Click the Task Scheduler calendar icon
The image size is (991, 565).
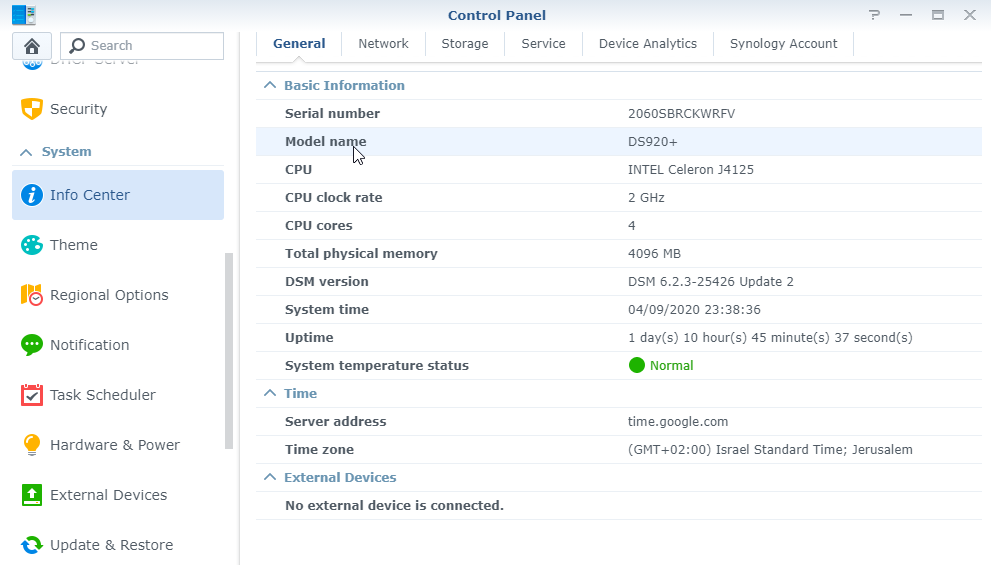32,395
